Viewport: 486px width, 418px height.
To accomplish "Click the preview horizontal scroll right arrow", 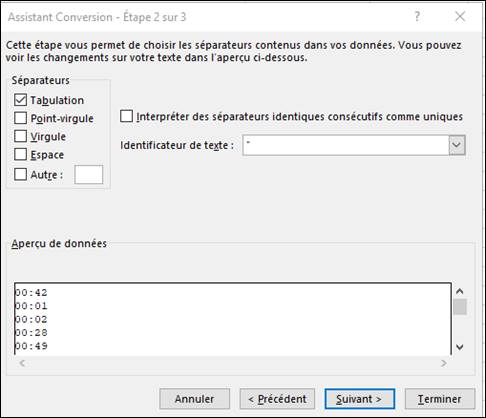I will pyautogui.click(x=444, y=363).
